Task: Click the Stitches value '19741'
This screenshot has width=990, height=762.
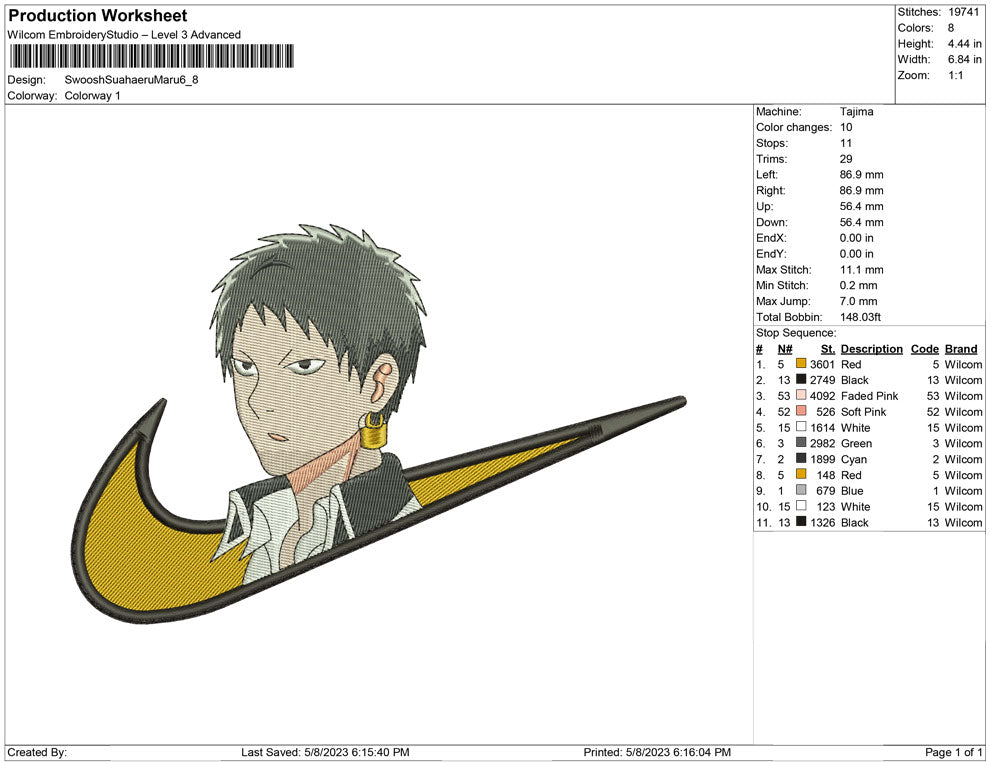Action: pos(963,12)
